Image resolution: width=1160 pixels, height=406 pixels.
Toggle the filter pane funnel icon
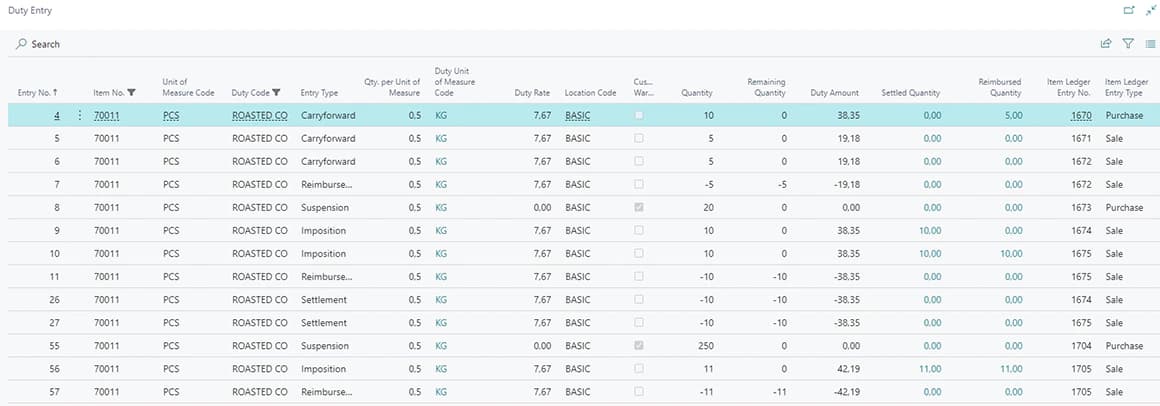tap(1128, 44)
